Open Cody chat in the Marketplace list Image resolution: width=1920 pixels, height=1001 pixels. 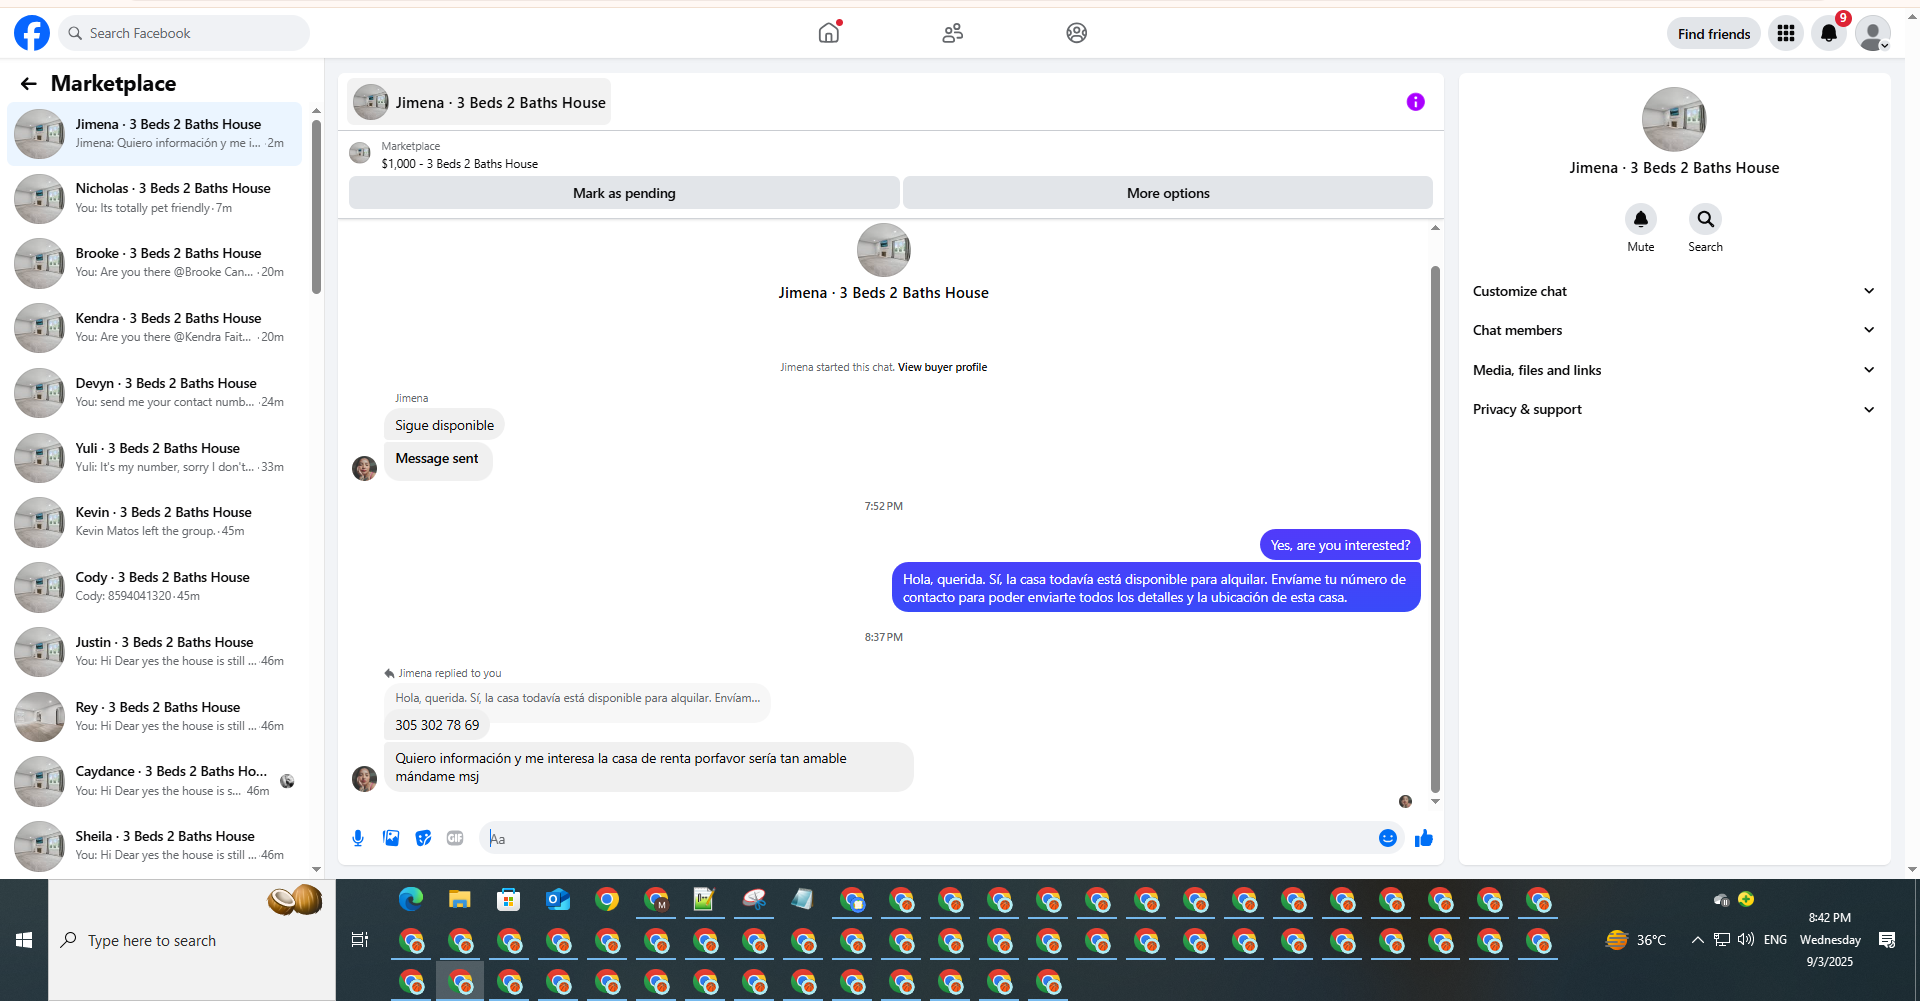point(155,587)
